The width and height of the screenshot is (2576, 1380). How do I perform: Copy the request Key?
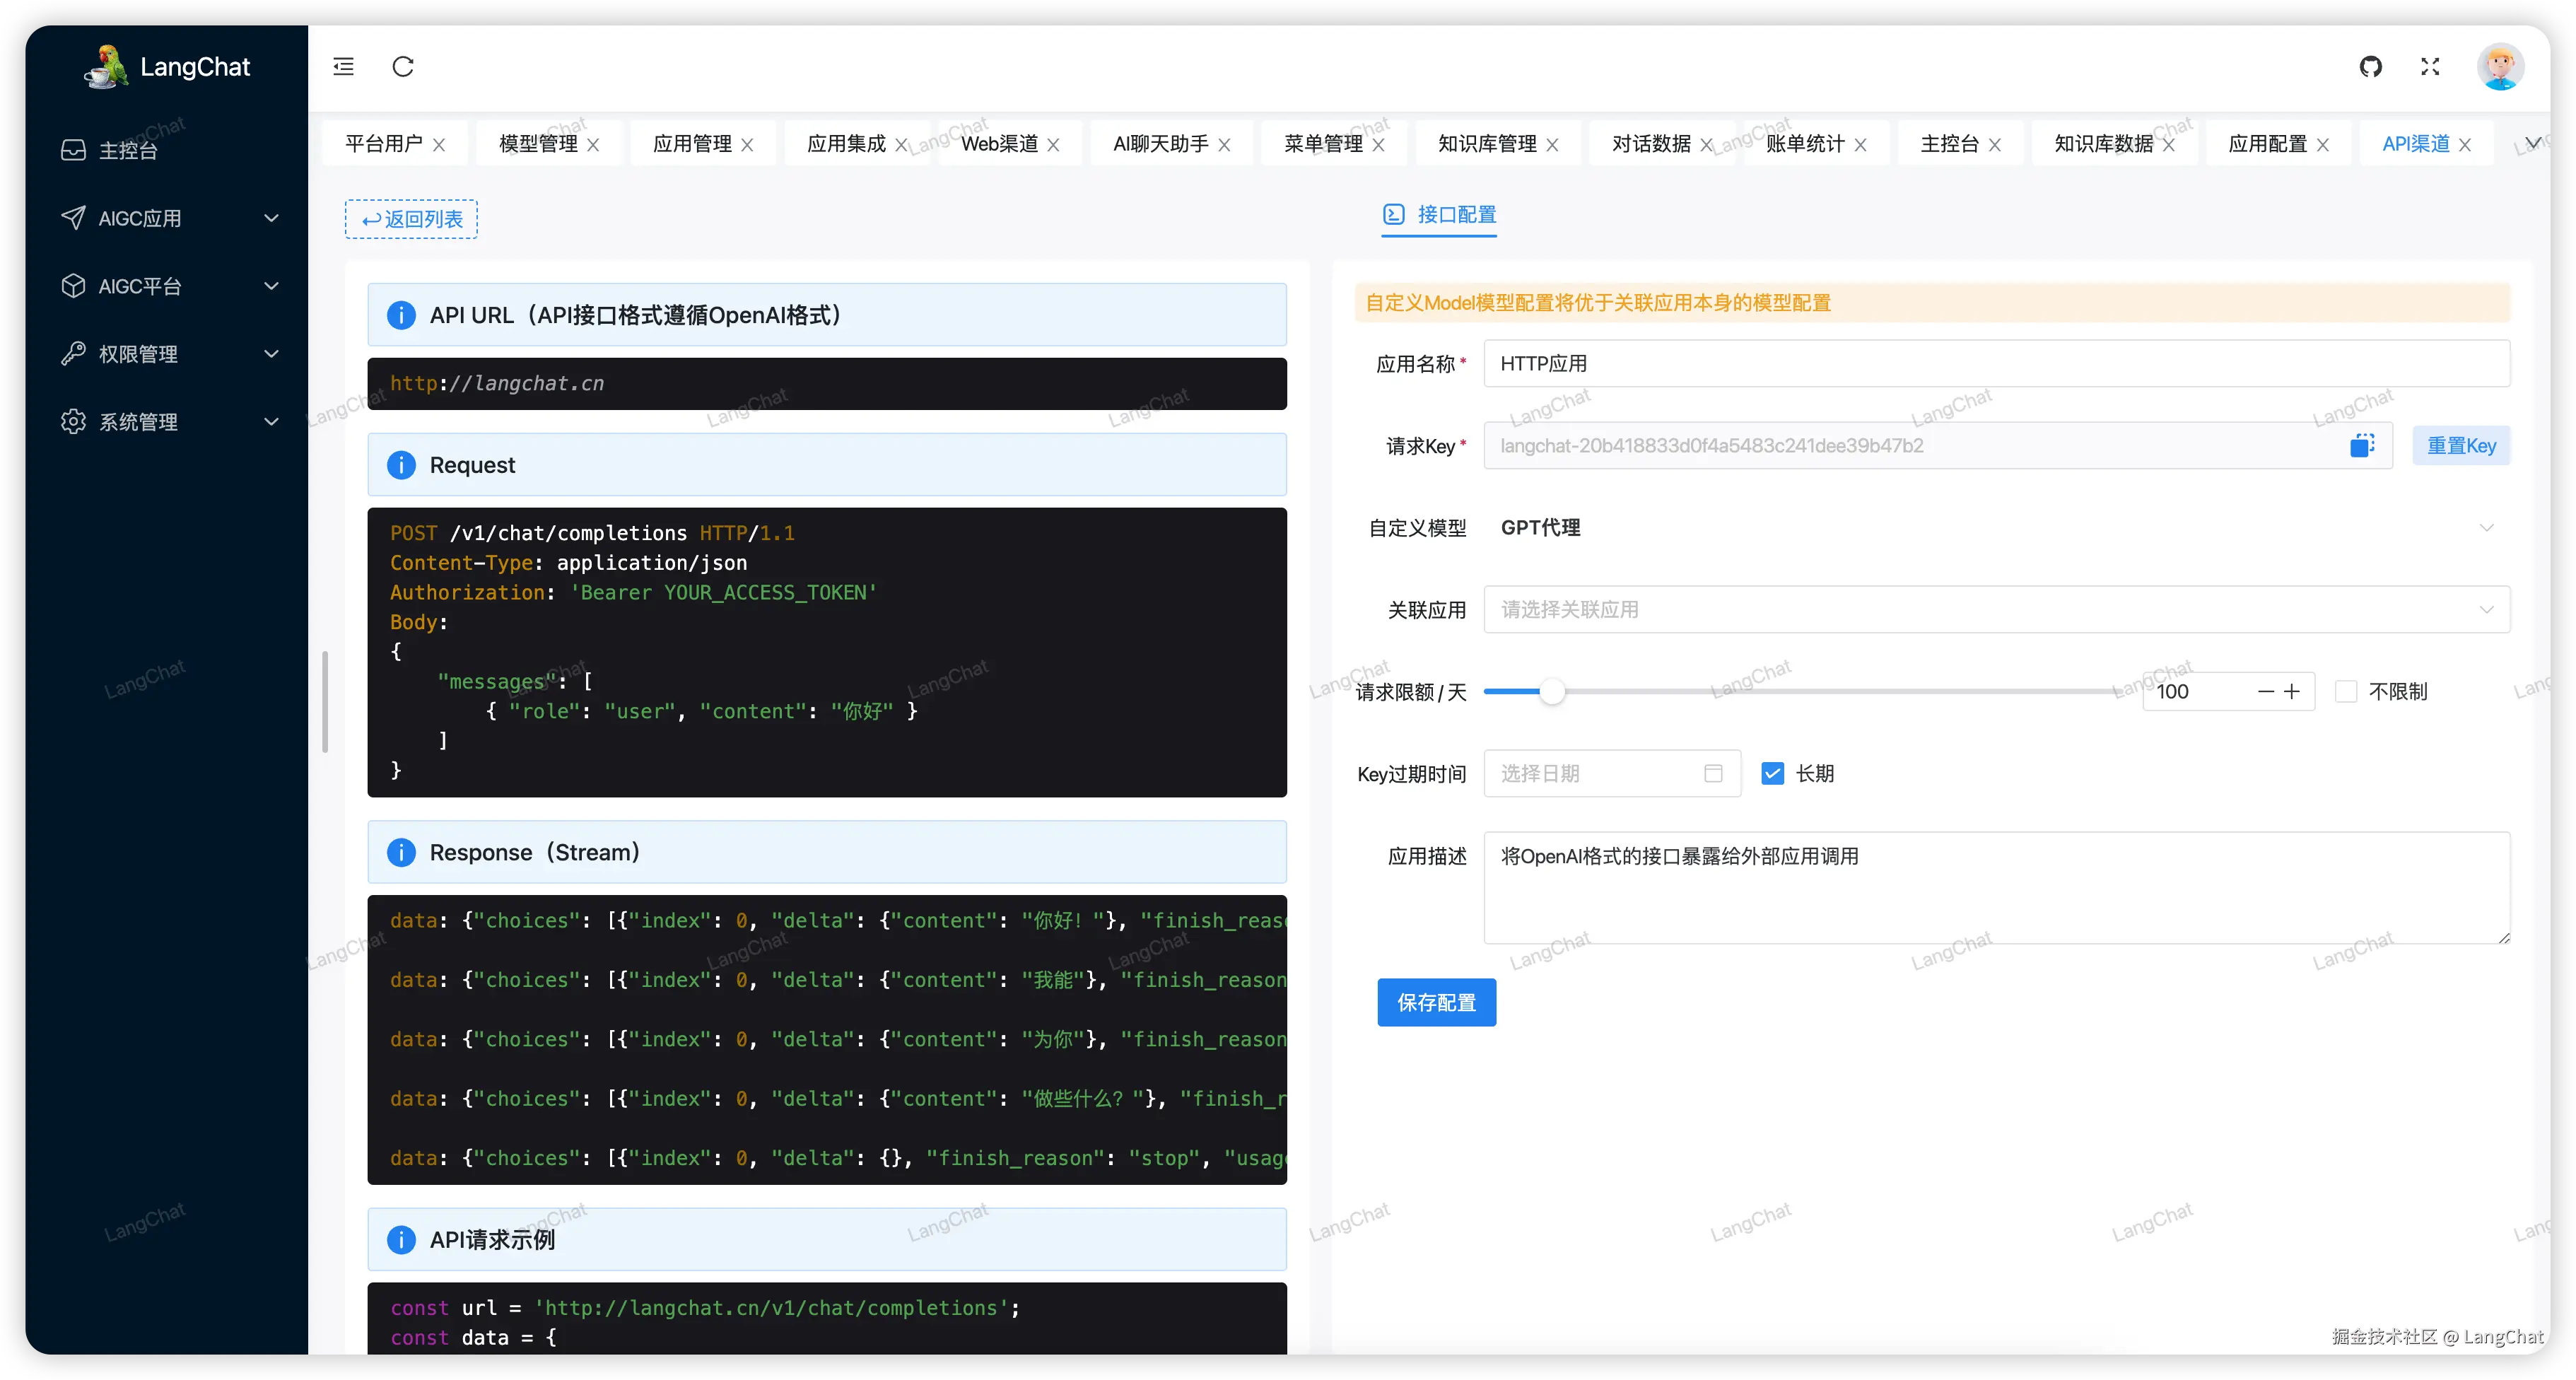tap(2362, 446)
